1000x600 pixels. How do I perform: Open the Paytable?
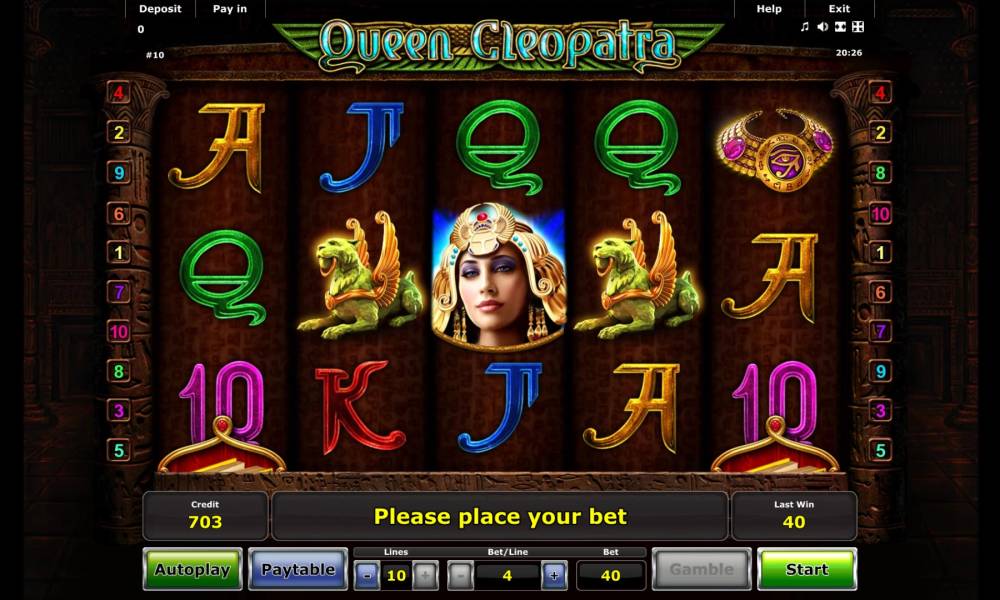(298, 569)
